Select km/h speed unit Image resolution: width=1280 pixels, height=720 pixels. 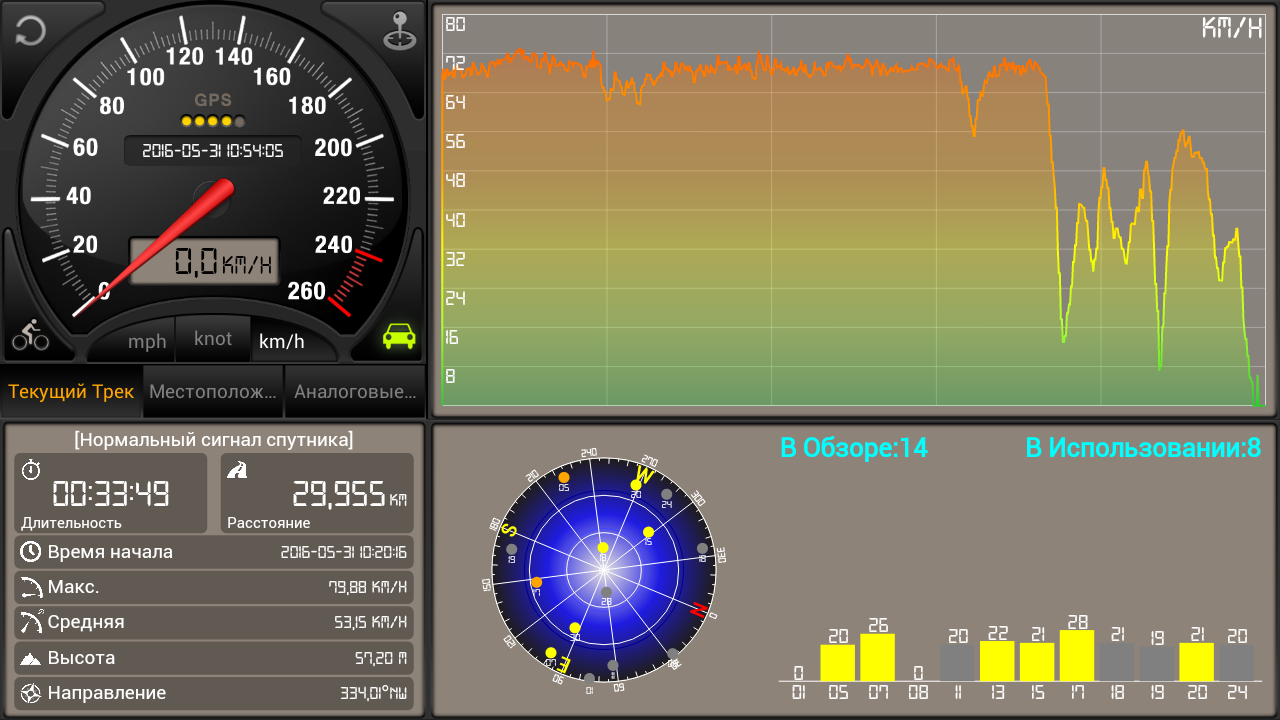pos(282,342)
